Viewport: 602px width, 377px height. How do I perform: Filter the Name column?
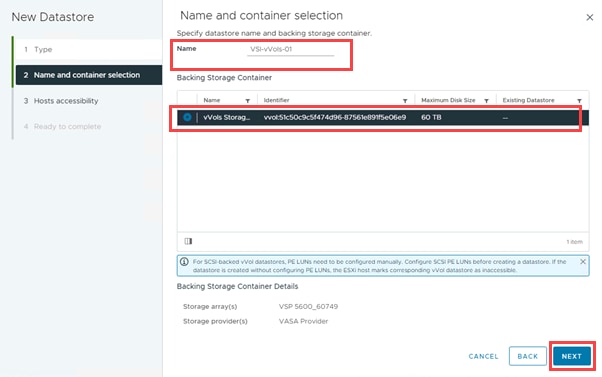(248, 101)
